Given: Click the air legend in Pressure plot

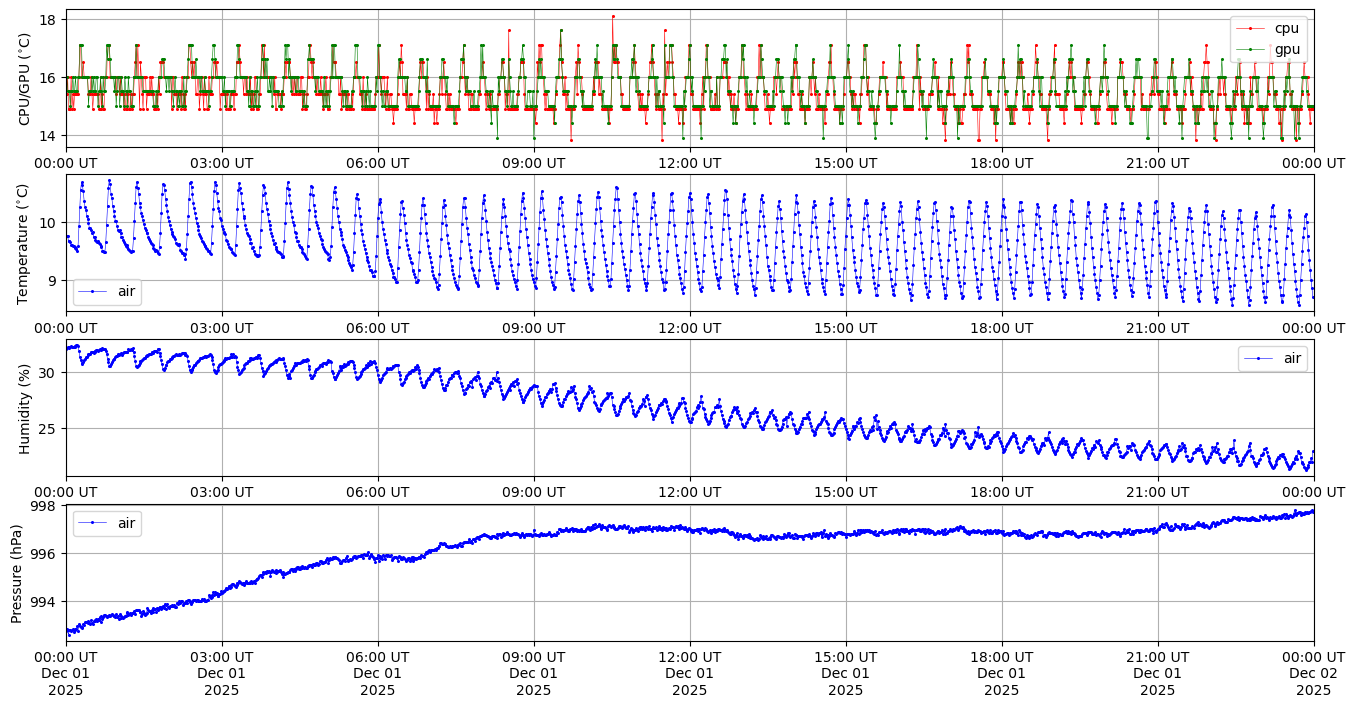Looking at the screenshot, I should [107, 523].
